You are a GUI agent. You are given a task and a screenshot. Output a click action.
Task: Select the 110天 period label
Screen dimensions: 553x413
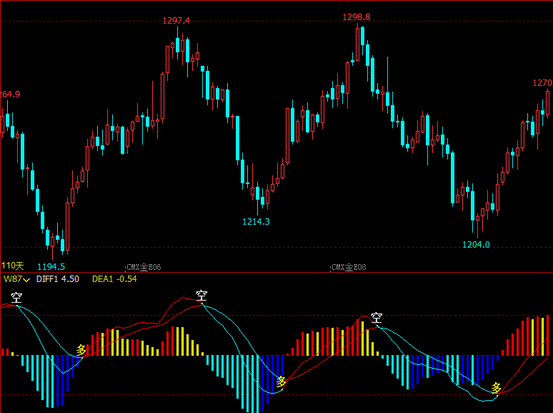[x=13, y=266]
